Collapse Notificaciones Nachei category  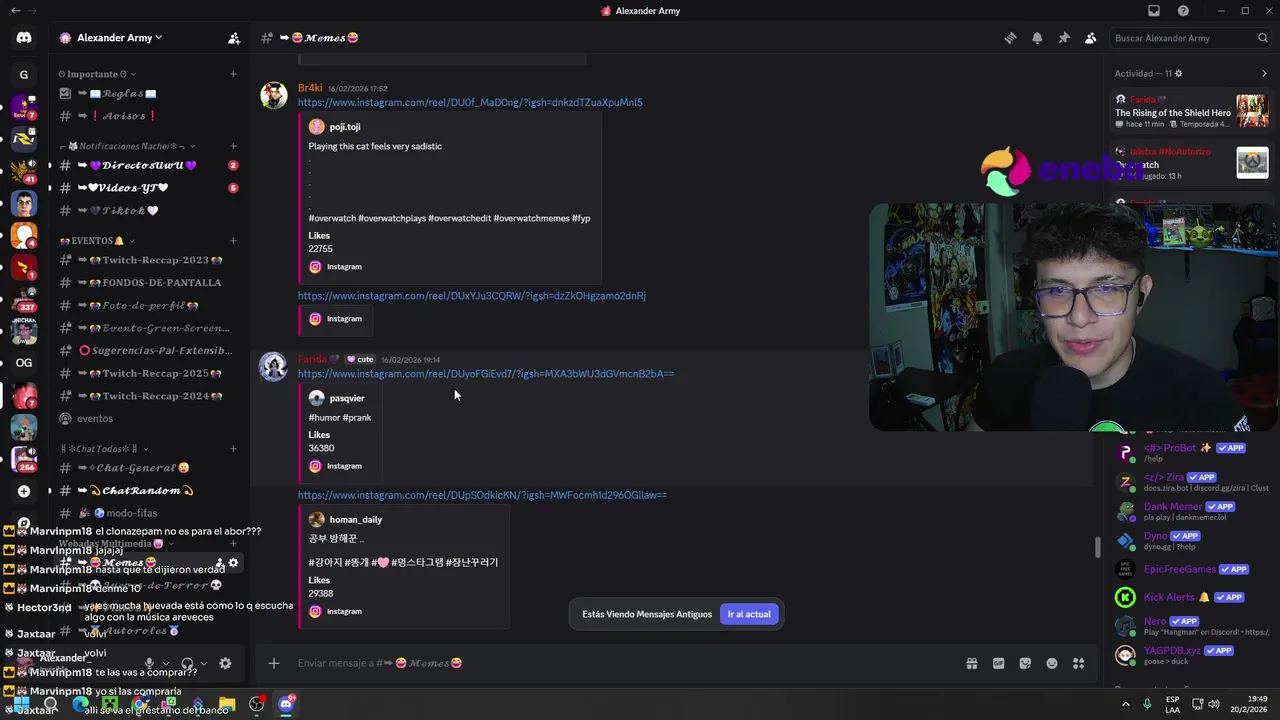[128, 146]
